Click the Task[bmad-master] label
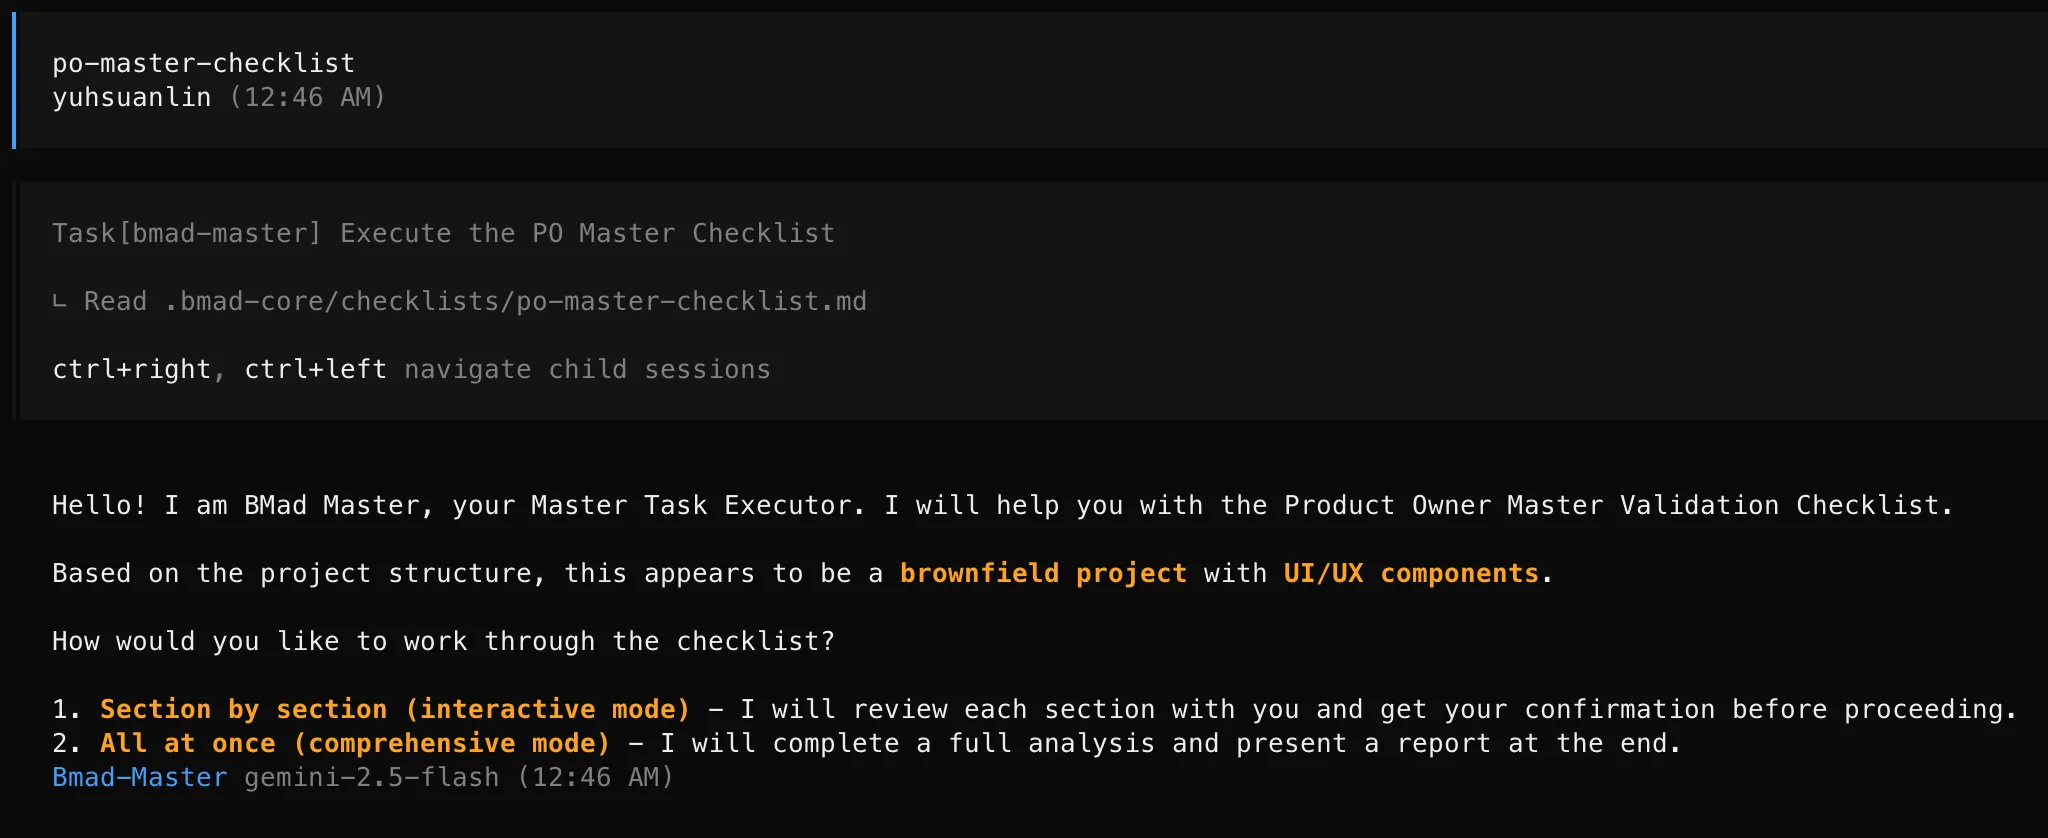Viewport: 2048px width, 838px height. tap(186, 233)
